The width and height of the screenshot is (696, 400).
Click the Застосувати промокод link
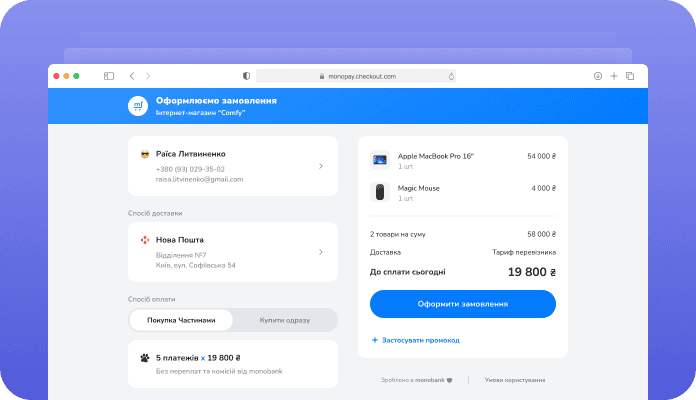420,340
